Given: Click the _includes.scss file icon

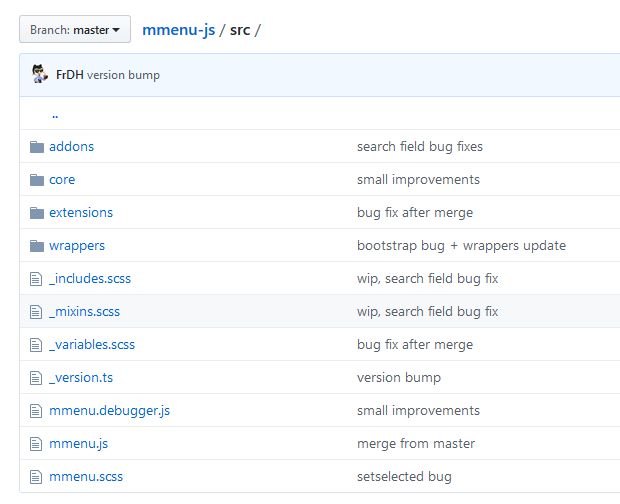Looking at the screenshot, I should 37,279.
